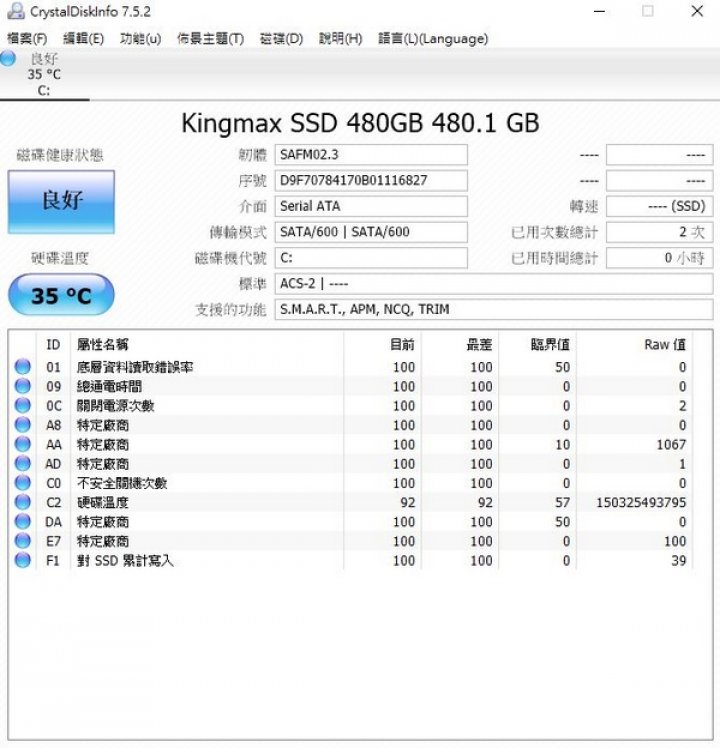Click the 磁碟健康狀態 label
Image resolution: width=720 pixels, height=748 pixels.
point(60,155)
